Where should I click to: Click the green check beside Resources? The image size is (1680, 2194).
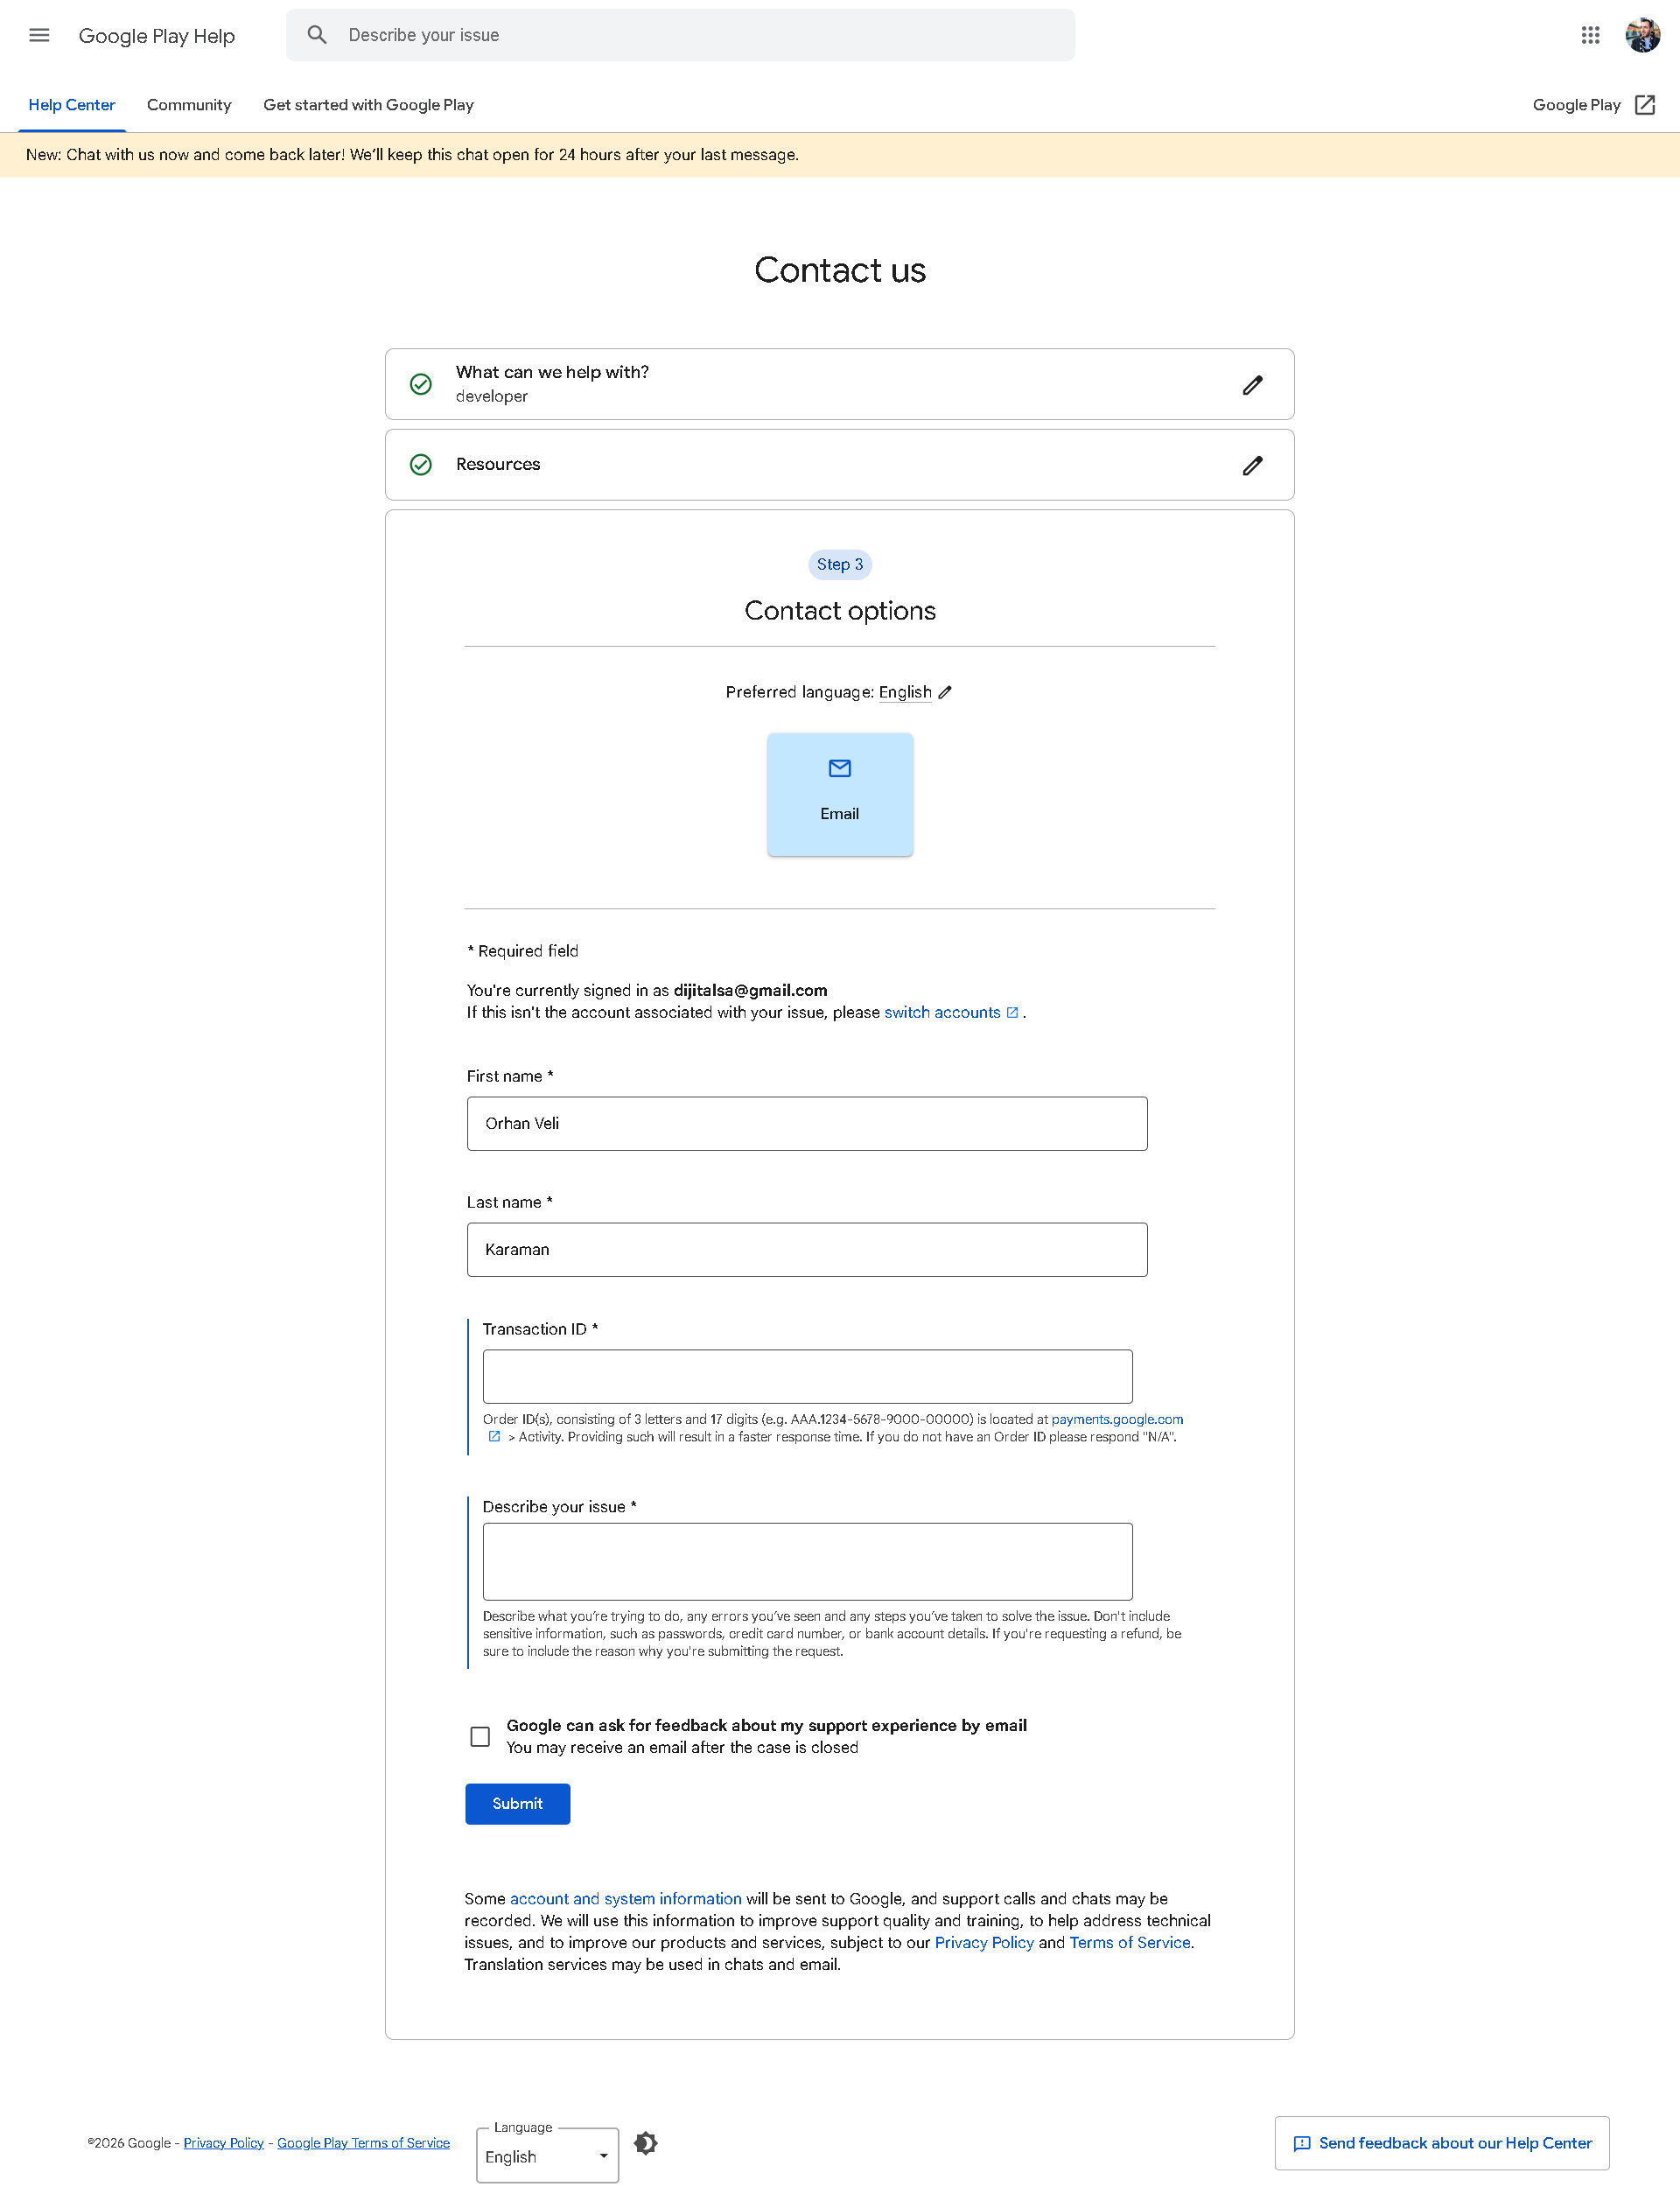421,465
